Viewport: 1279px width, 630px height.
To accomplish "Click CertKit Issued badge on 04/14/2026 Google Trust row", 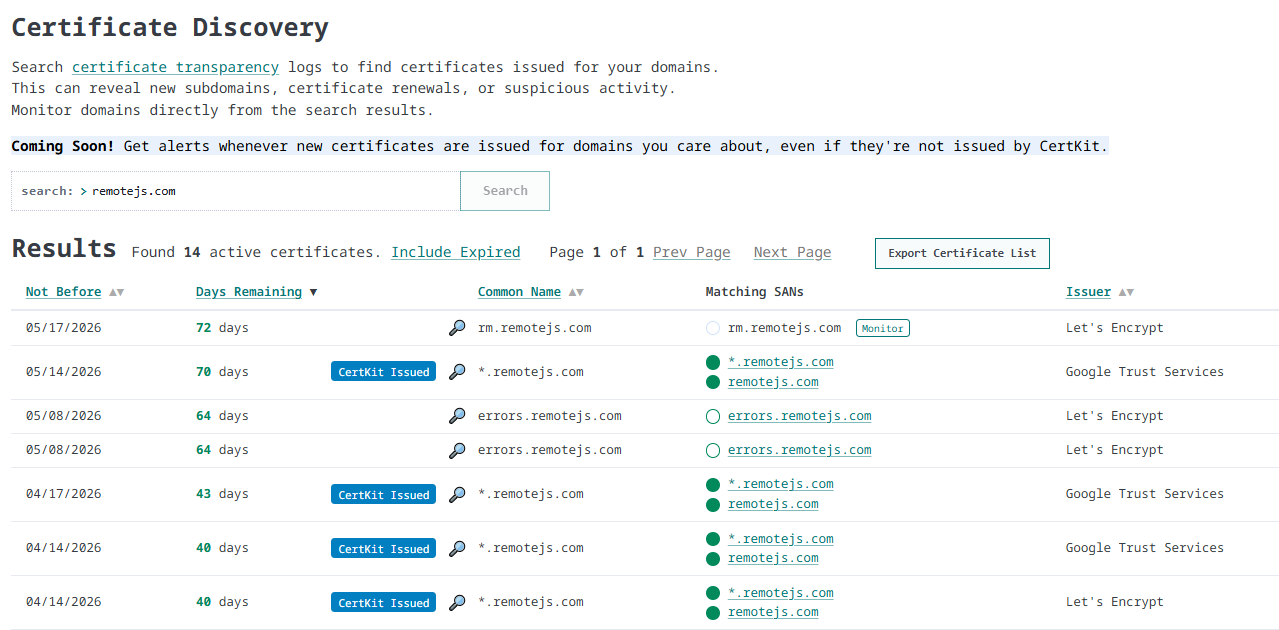I will pyautogui.click(x=384, y=548).
